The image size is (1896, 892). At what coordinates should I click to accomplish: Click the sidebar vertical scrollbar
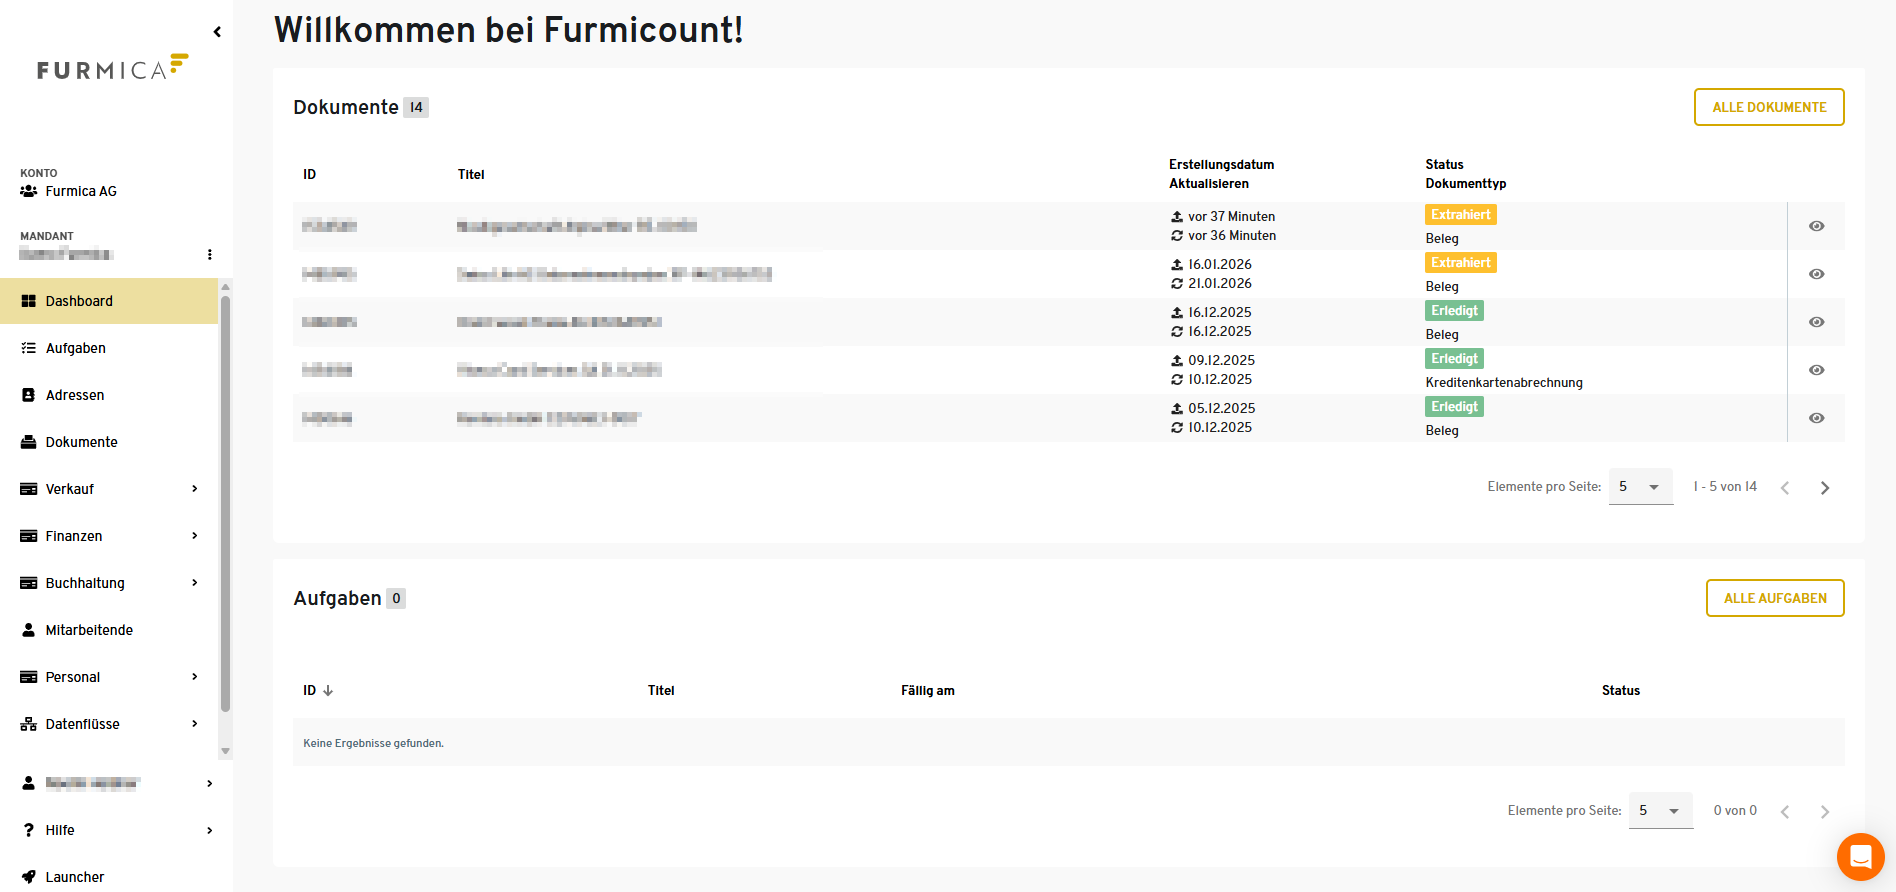point(225,500)
